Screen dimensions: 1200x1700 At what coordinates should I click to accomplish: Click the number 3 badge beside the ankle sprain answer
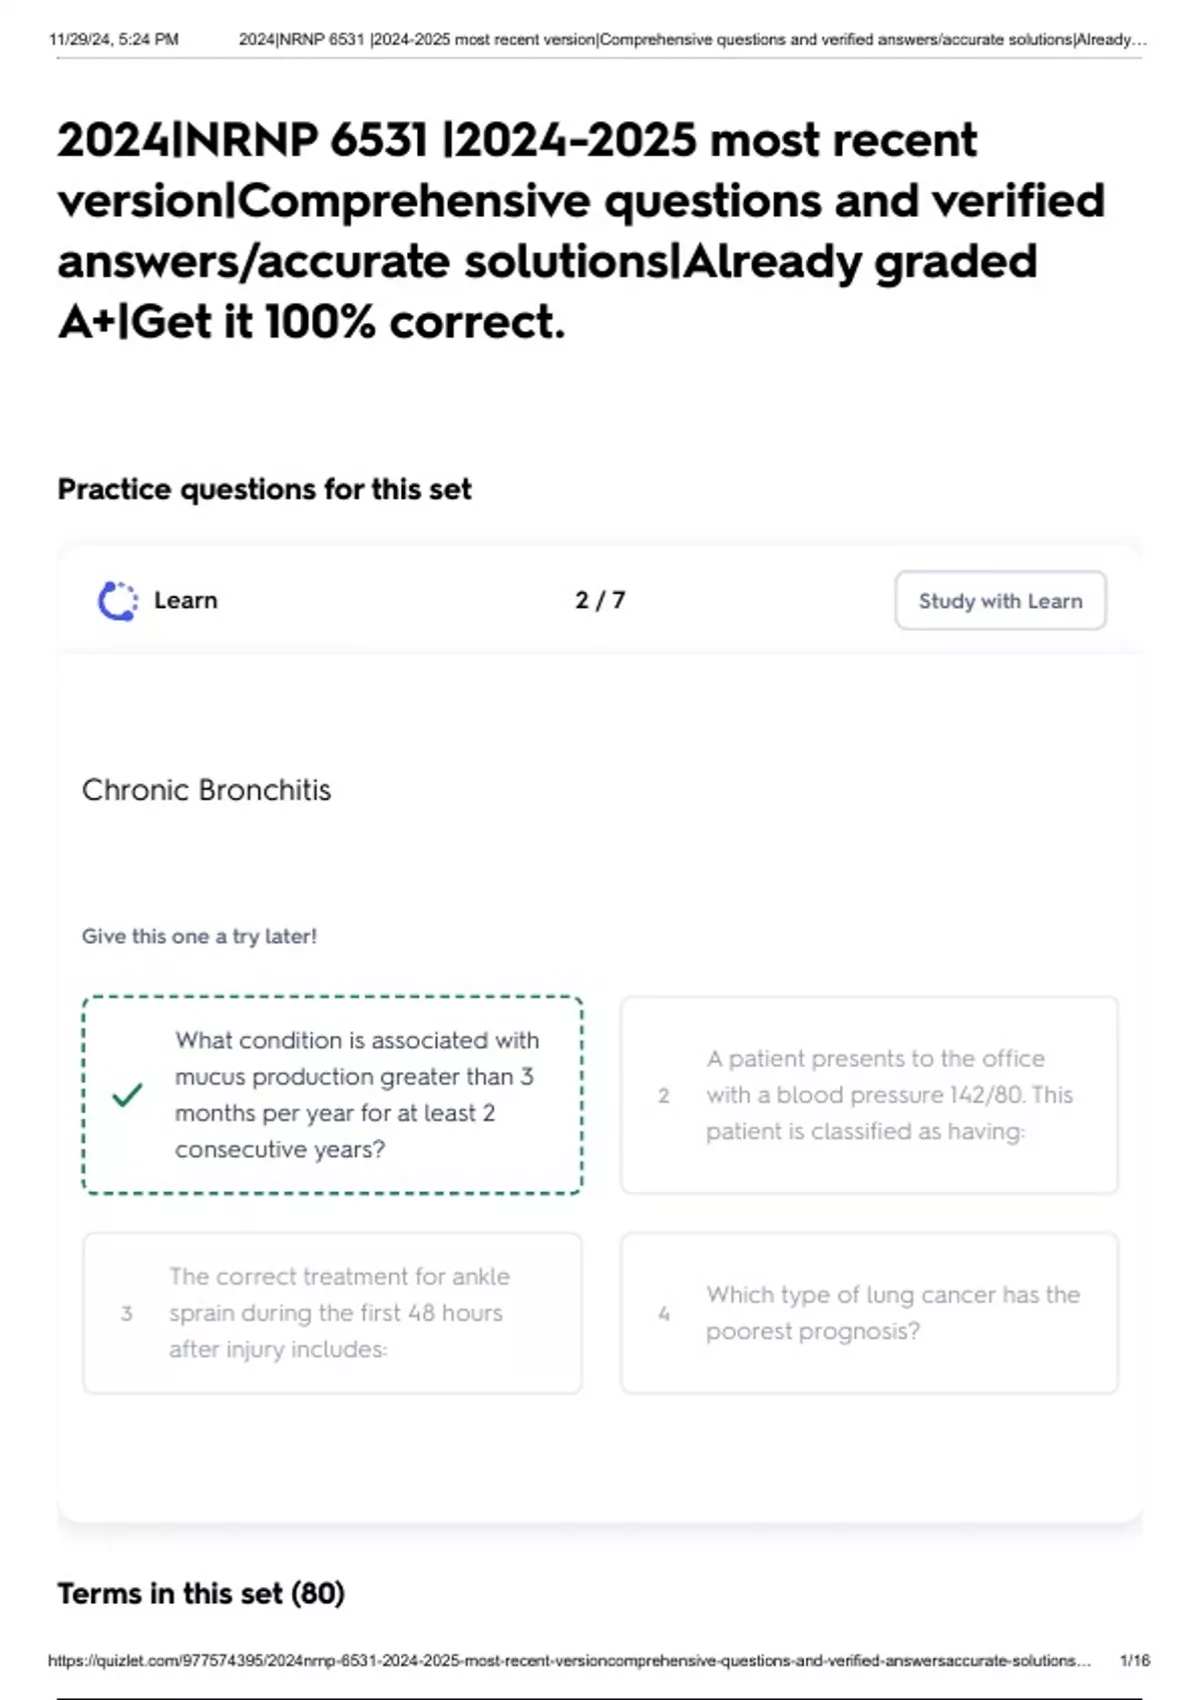point(126,1314)
